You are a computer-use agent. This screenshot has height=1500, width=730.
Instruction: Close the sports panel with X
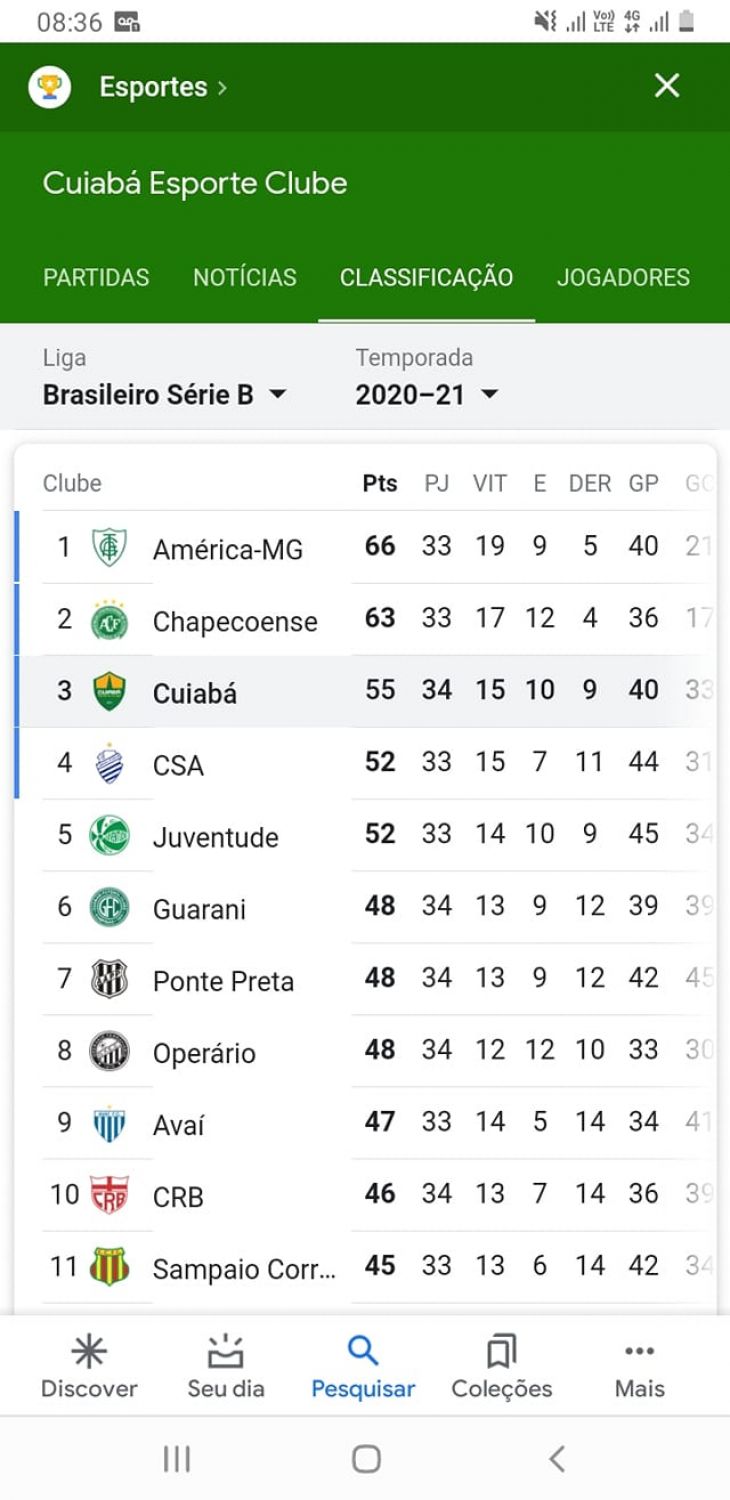coord(667,86)
